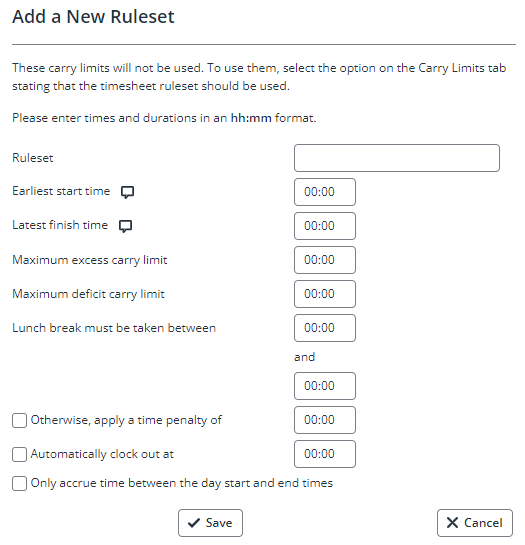Screen dimensions: 525x545
Task: Enable the 'Otherwise, apply a time penalty' checkbox
Action: coord(19,420)
